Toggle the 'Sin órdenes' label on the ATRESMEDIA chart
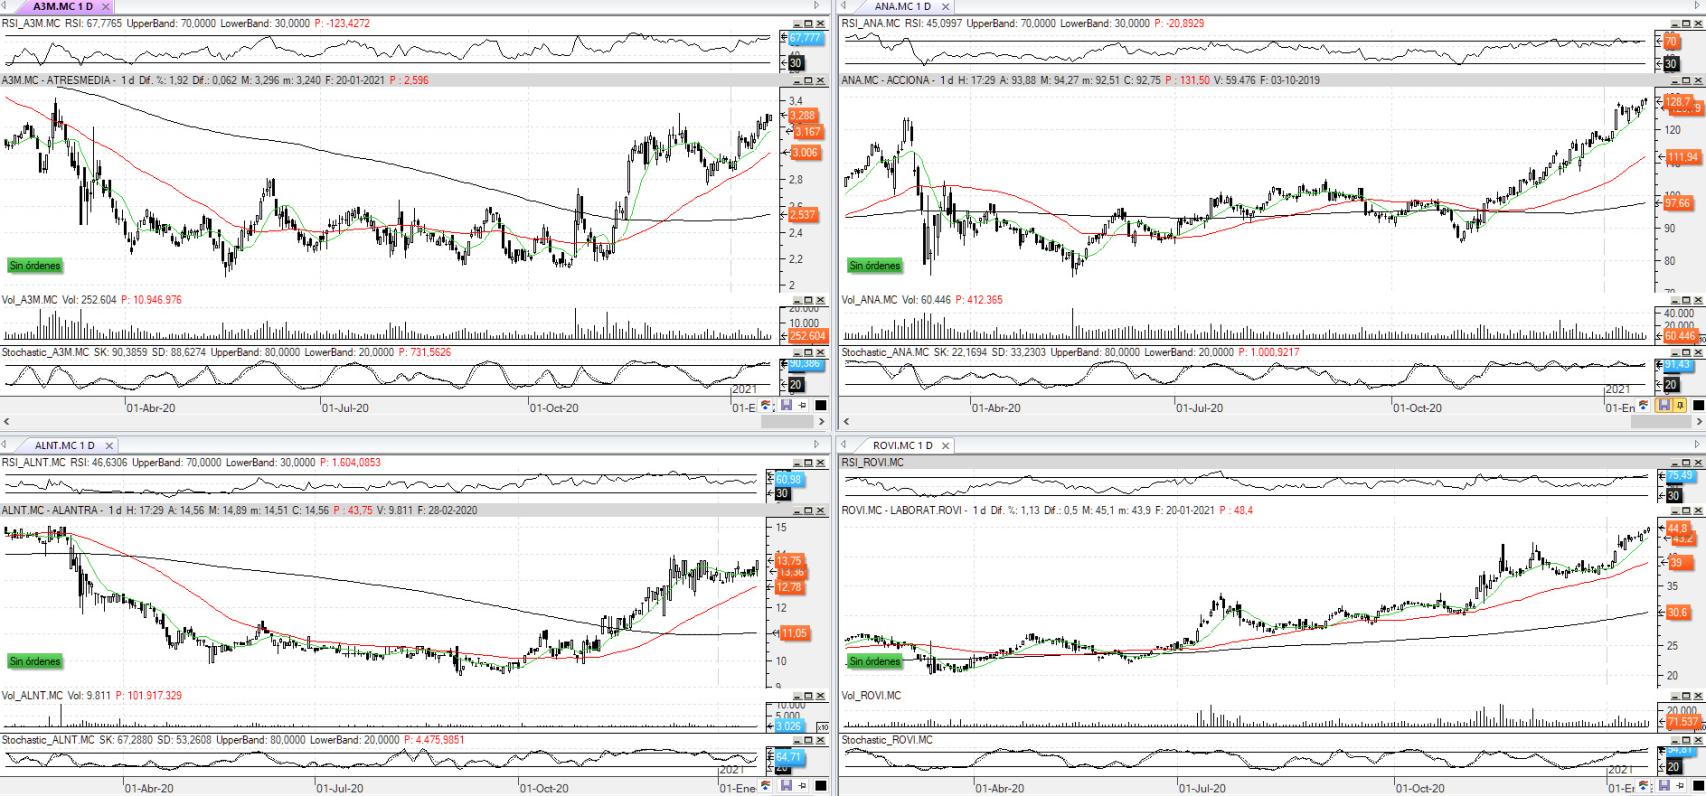This screenshot has width=1706, height=796. 35,266
